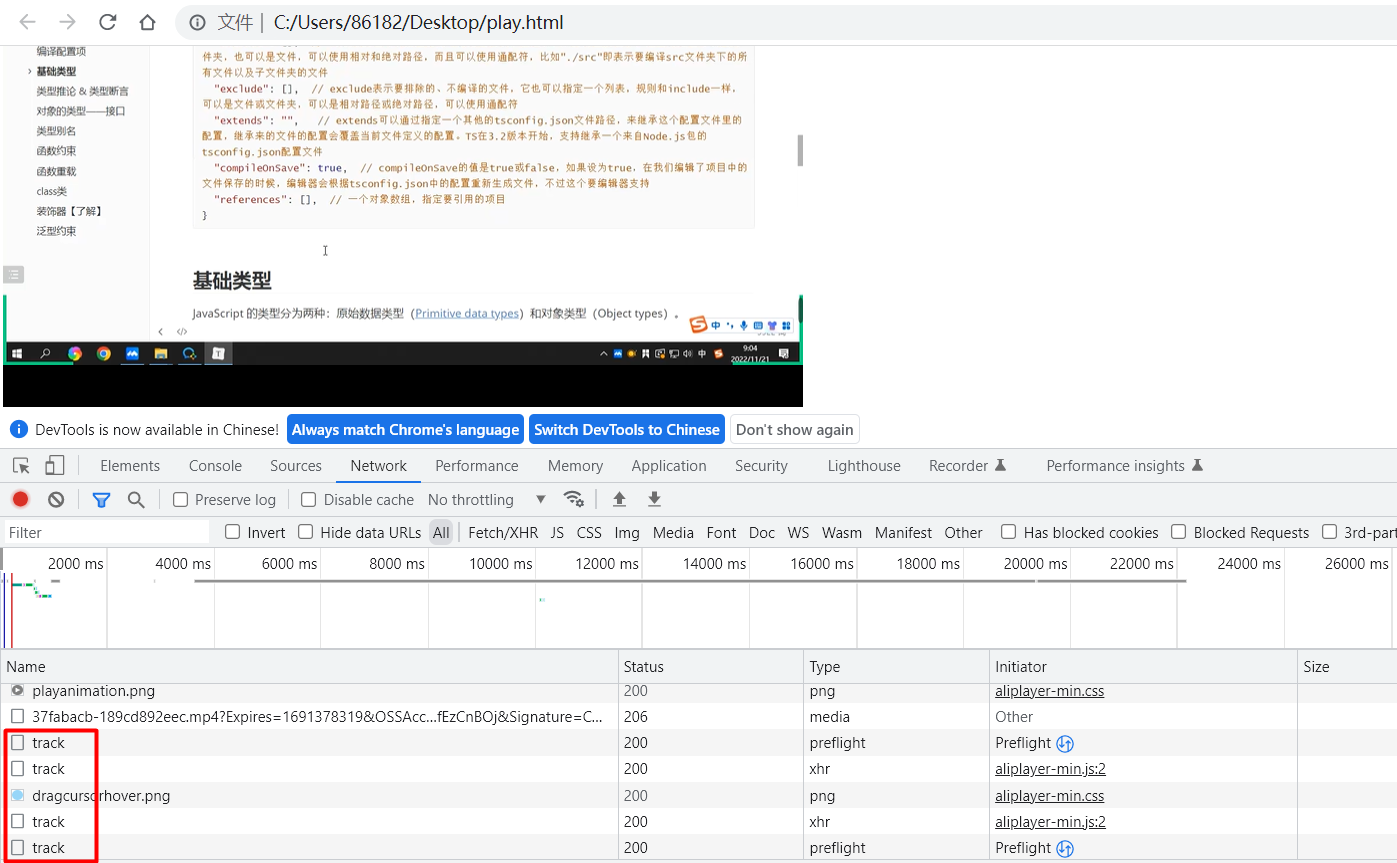The width and height of the screenshot is (1397, 863).
Task: Go back using the browser back arrow
Action: tap(28, 22)
